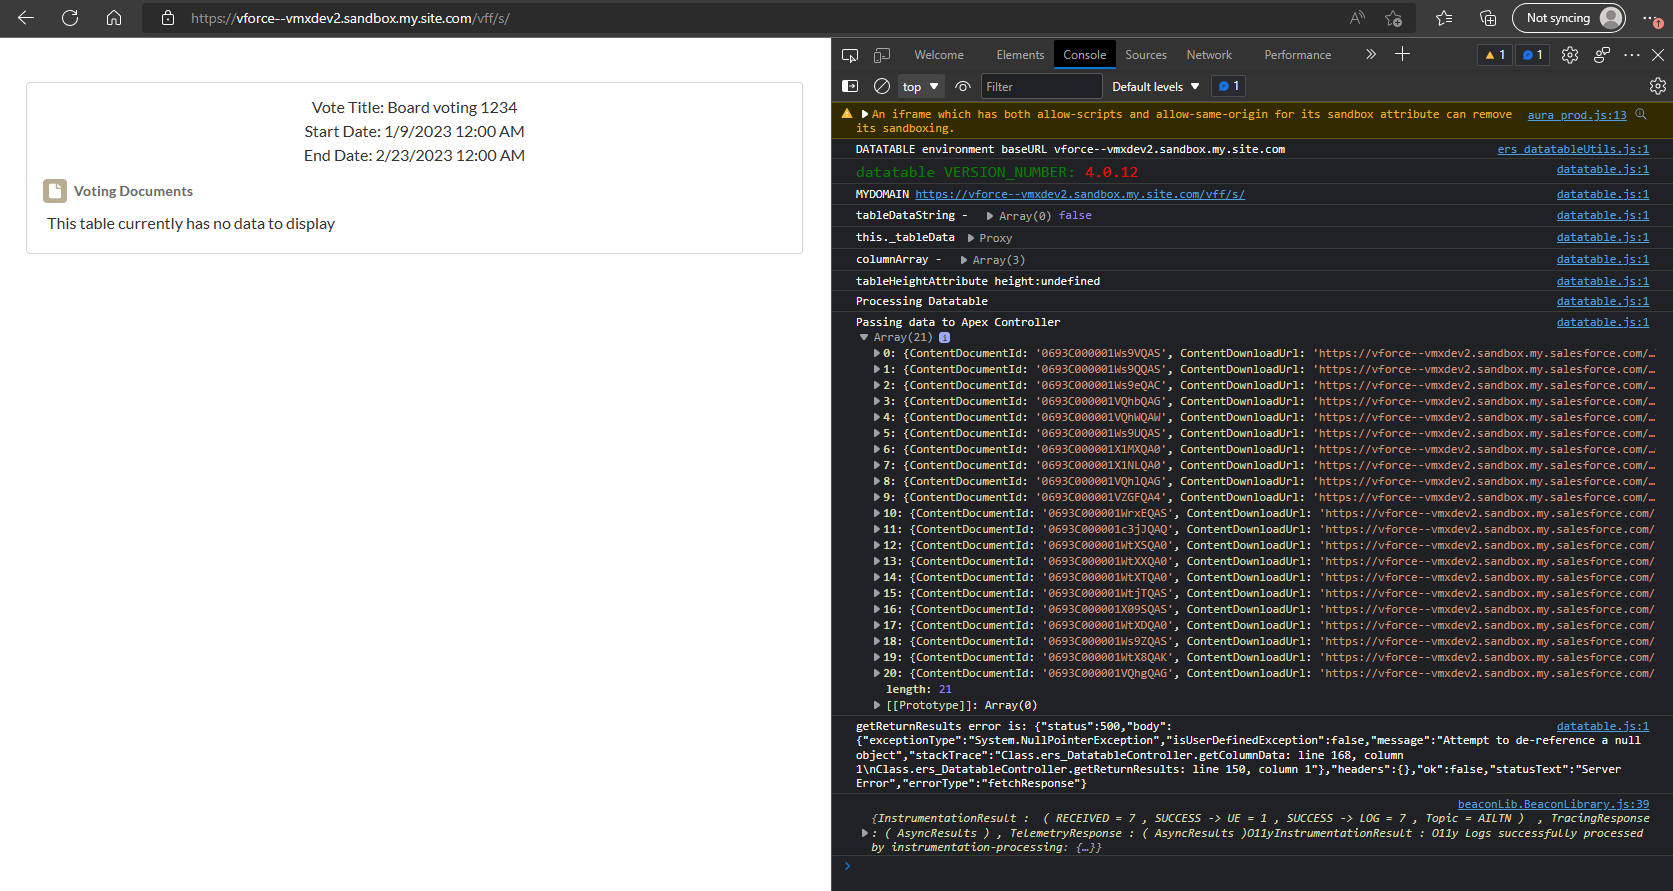Open profile via Not syncing button
1673x891 pixels.
pos(1569,18)
